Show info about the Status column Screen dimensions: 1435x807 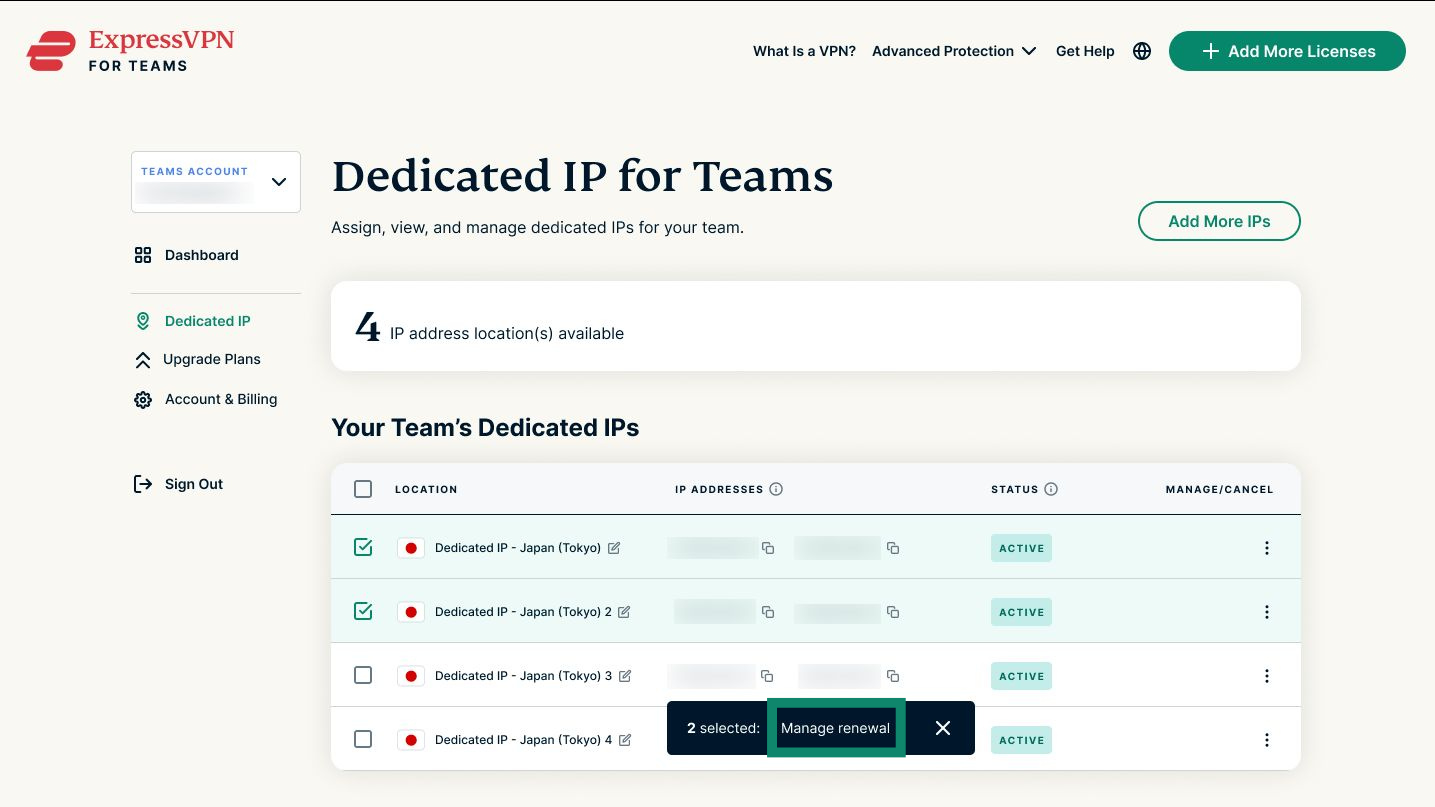click(1051, 489)
